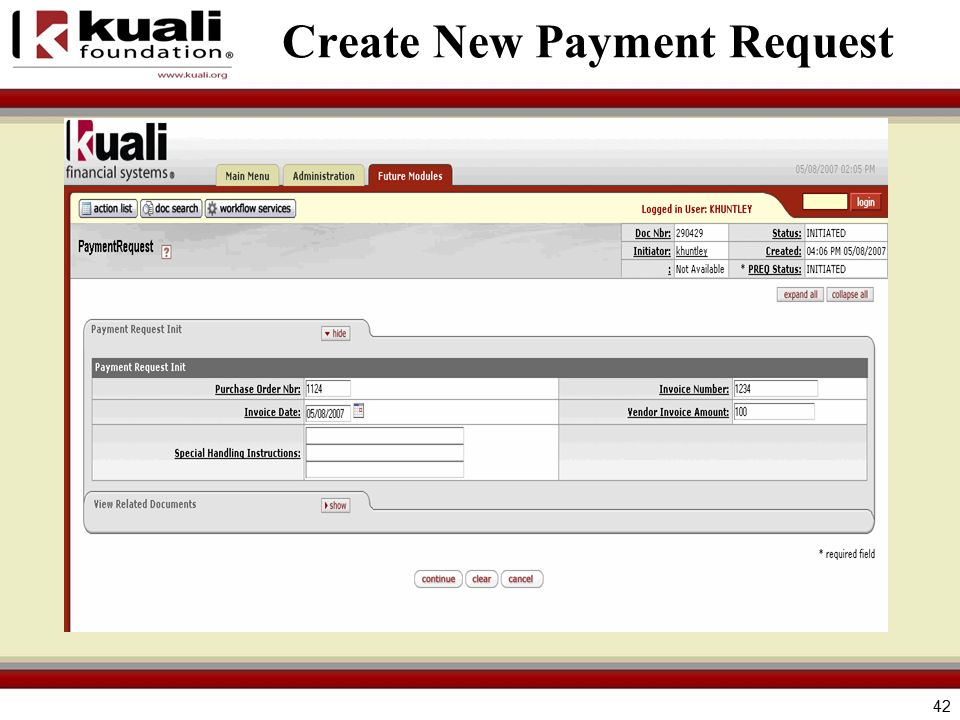Click the dark Payment Request Init header bar
Viewport: 960px width, 720px height.
click(479, 367)
